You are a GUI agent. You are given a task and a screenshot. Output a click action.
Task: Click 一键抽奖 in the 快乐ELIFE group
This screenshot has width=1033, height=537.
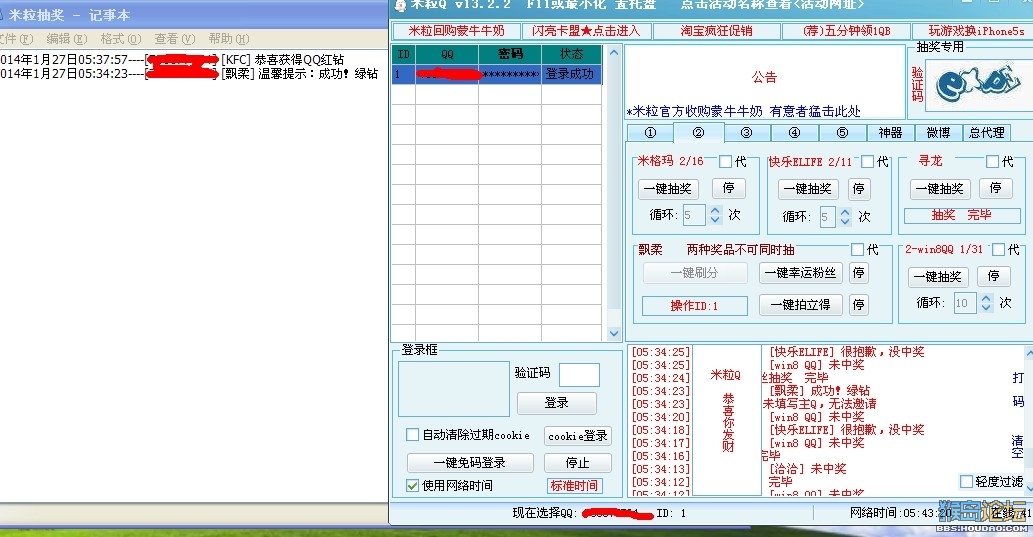(x=808, y=189)
